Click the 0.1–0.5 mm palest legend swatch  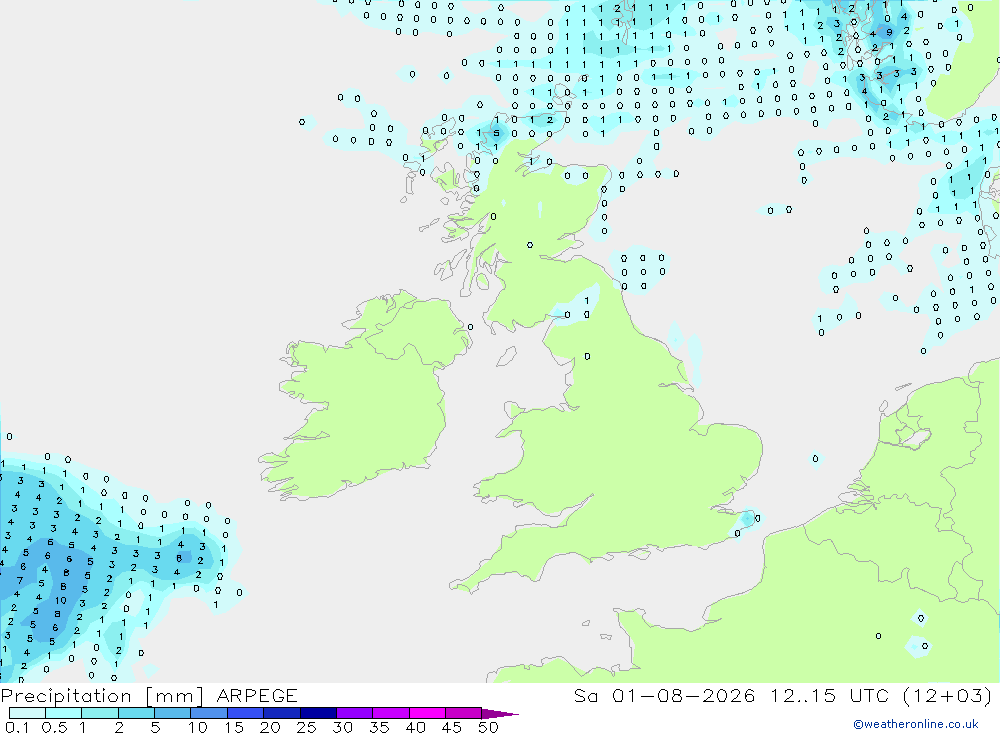click(27, 713)
